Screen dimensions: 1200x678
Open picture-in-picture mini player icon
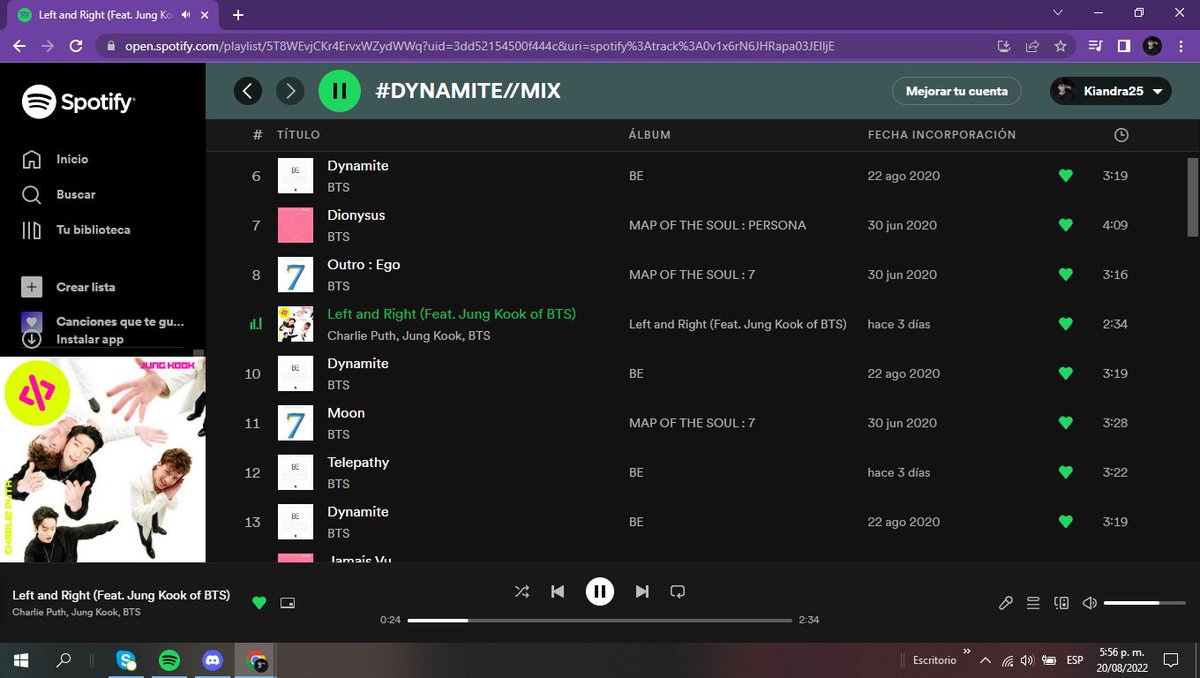coord(288,602)
